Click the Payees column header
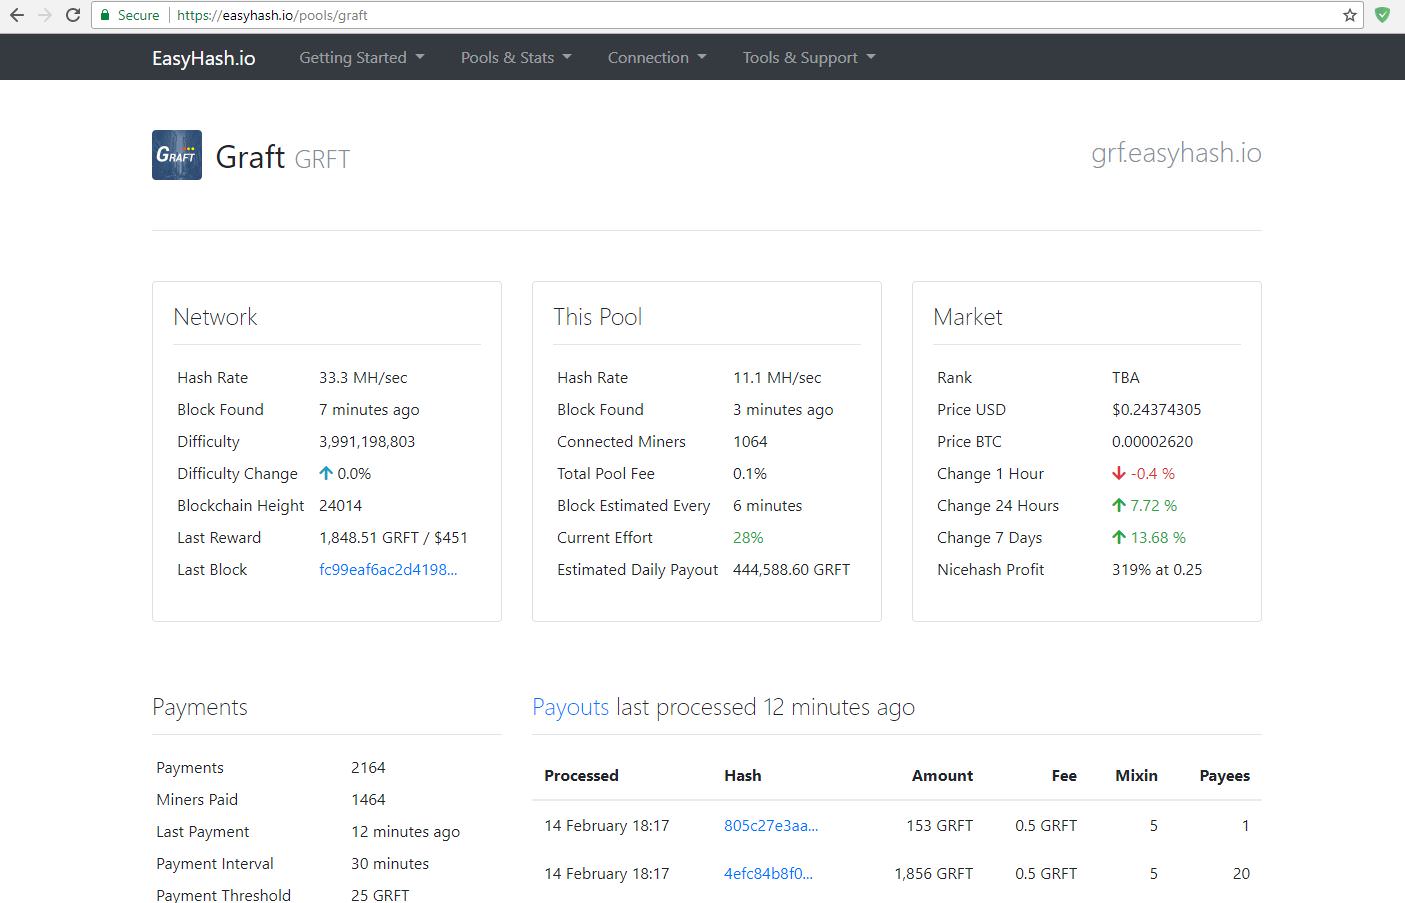1405x903 pixels. tap(1225, 775)
